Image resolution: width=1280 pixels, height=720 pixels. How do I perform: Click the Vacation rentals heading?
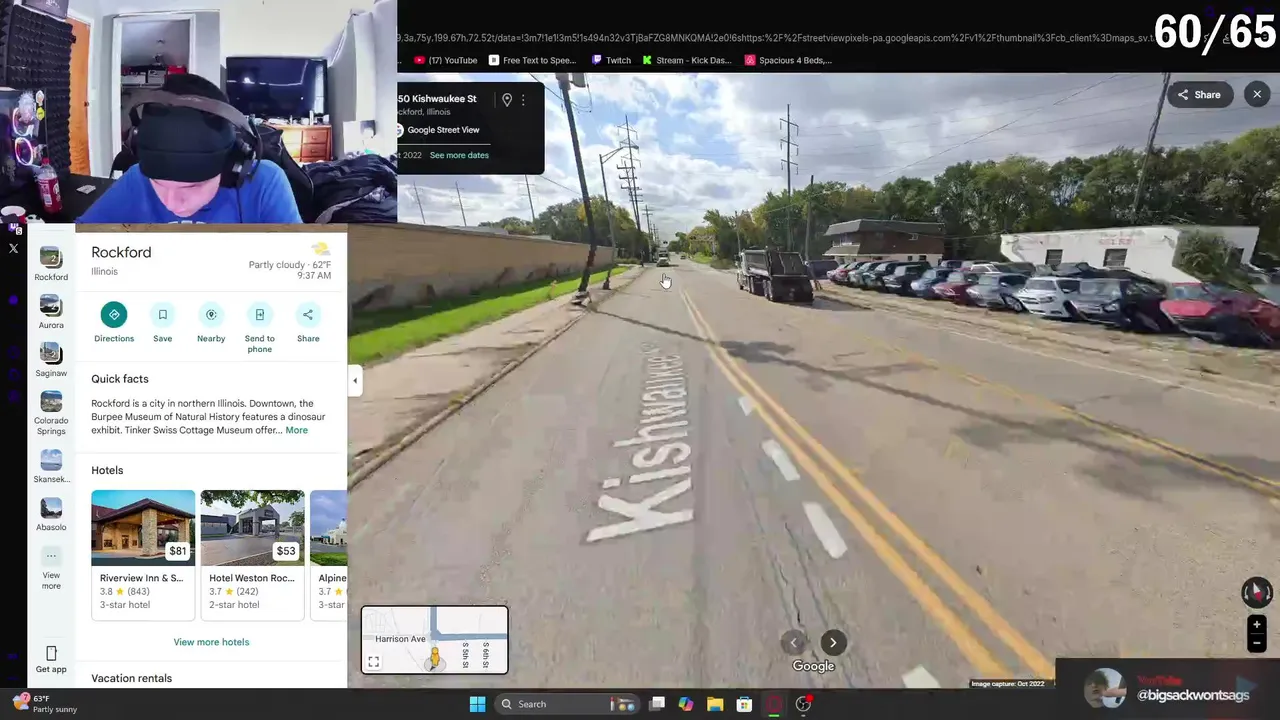[131, 678]
